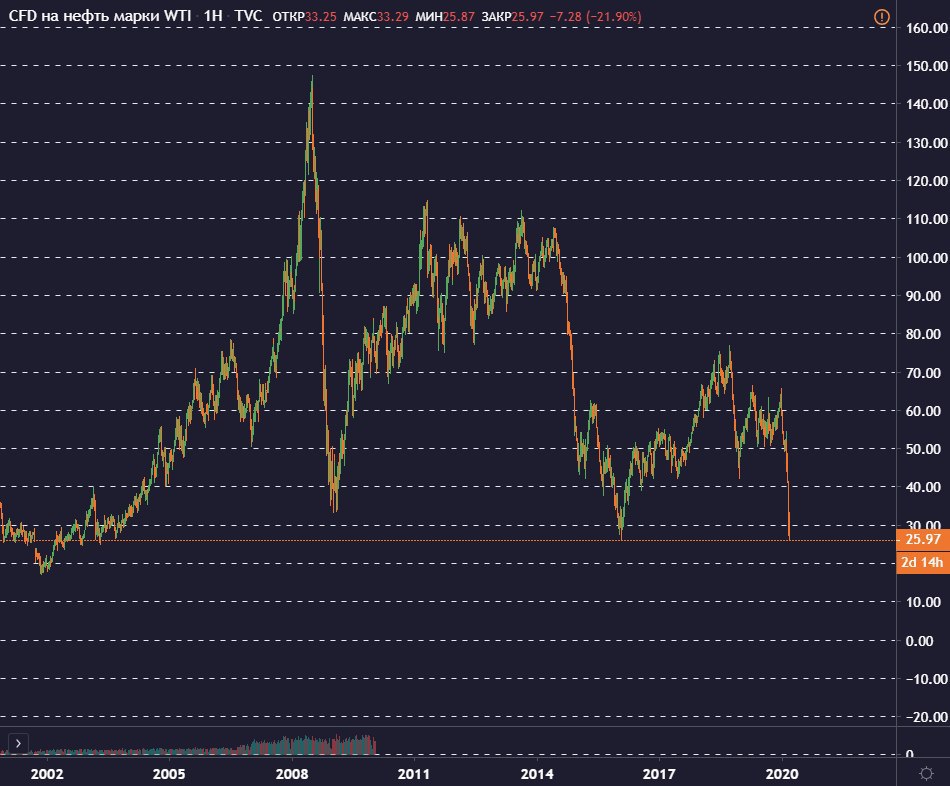Click the 130.00 price axis label

click(926, 143)
